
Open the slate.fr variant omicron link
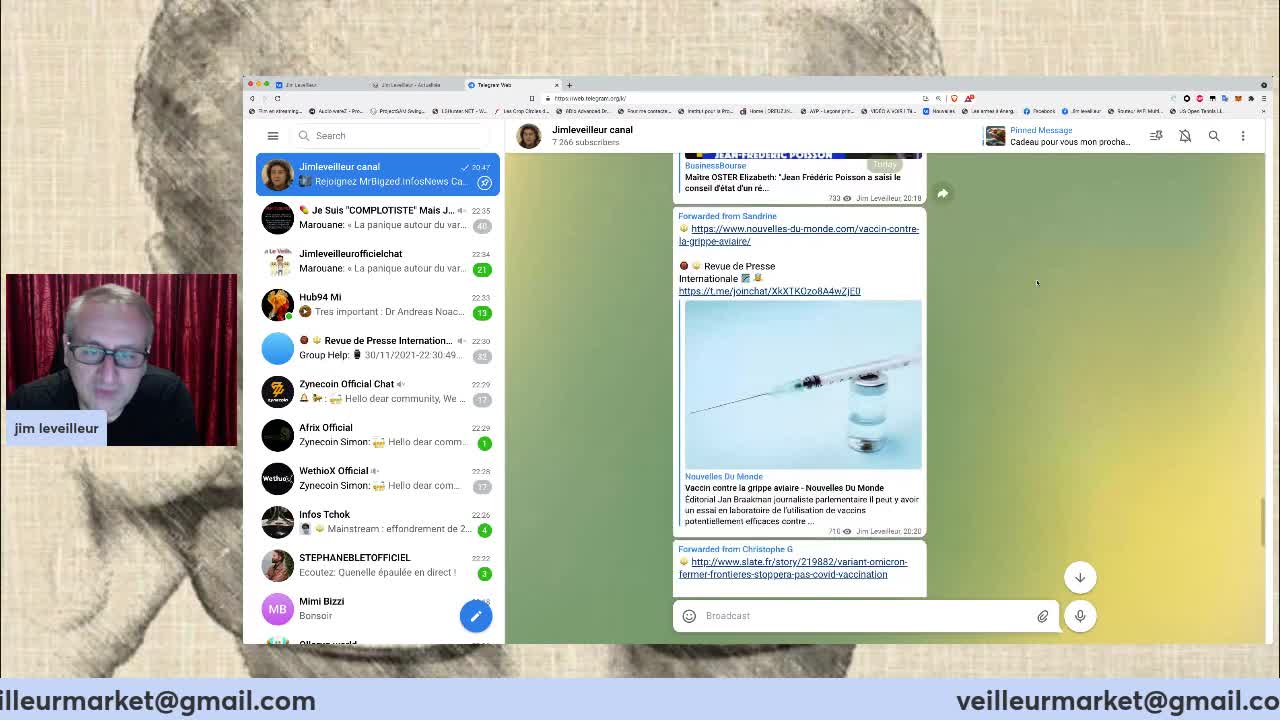pyautogui.click(x=793, y=568)
